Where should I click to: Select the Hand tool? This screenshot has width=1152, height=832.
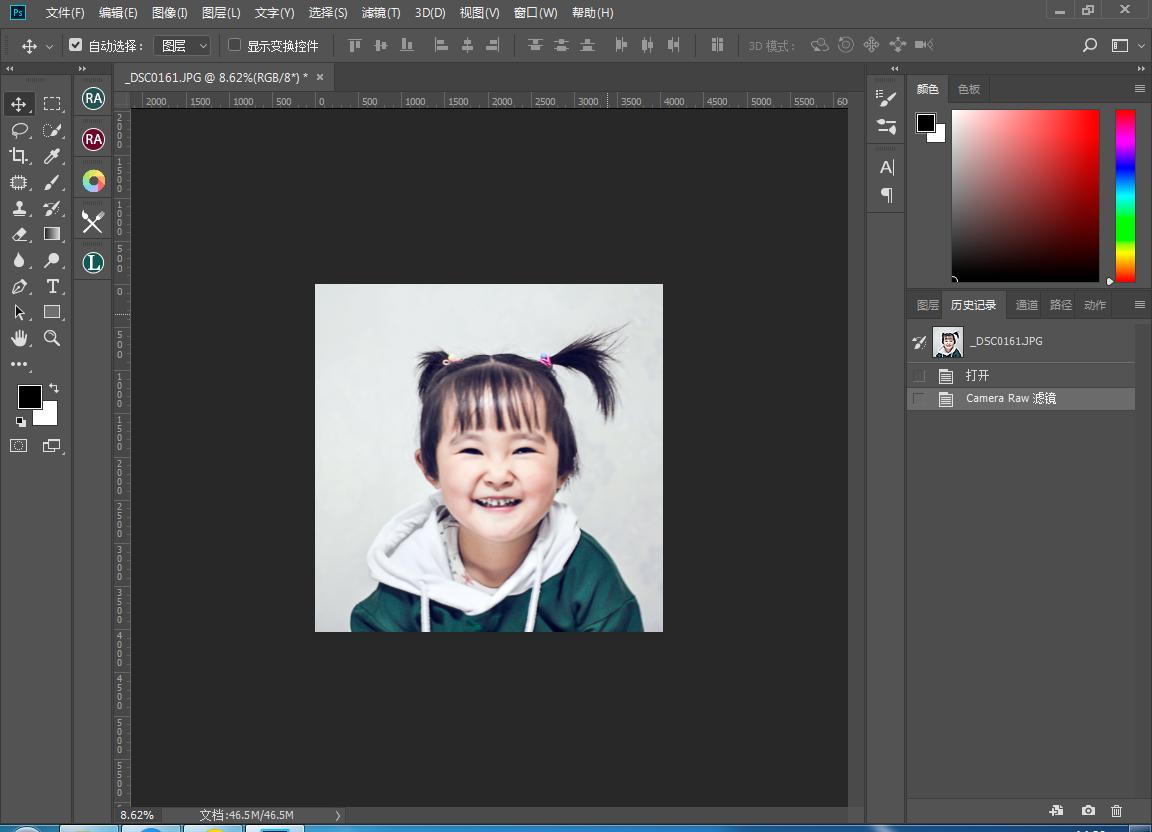point(19,339)
